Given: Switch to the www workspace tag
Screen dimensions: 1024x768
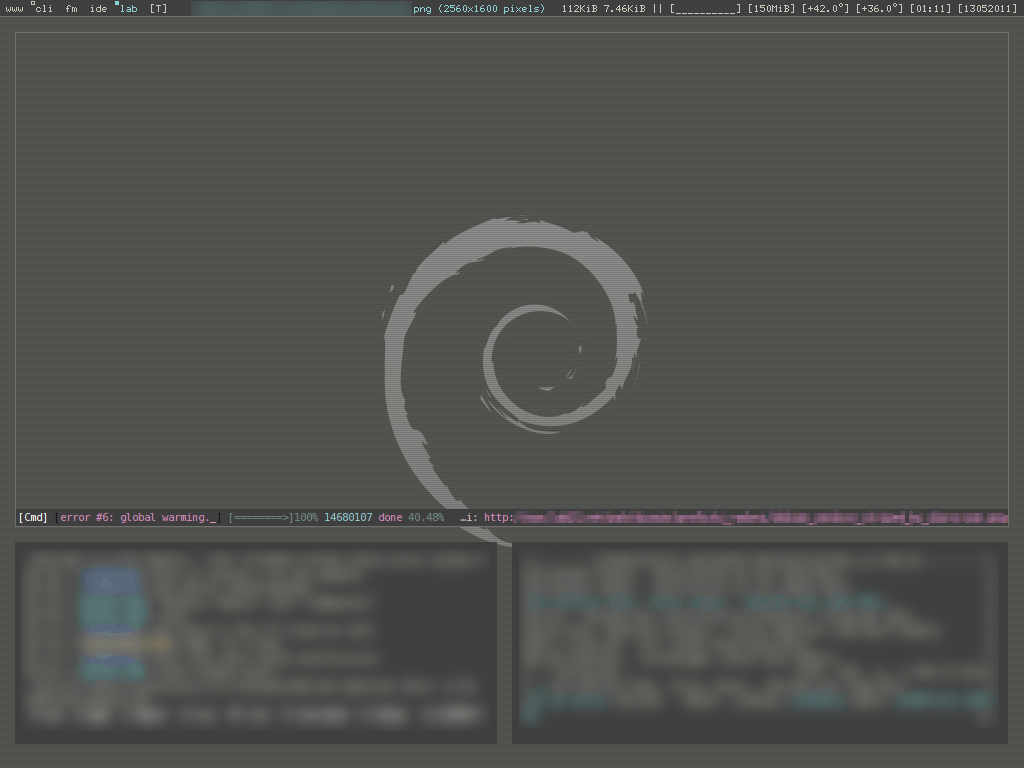Looking at the screenshot, I should click(13, 9).
